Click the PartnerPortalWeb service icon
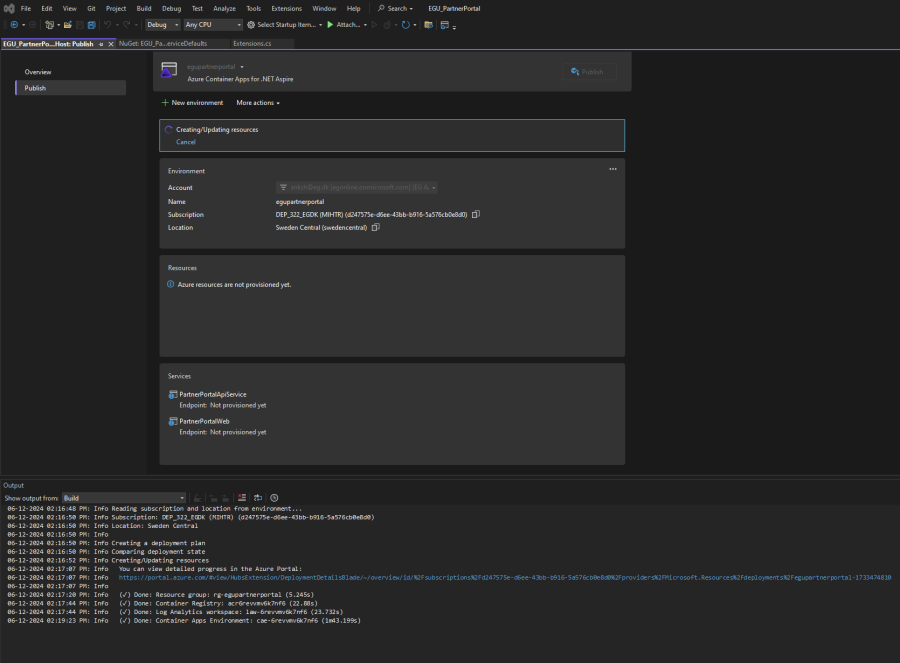The image size is (900, 663). pyautogui.click(x=173, y=421)
